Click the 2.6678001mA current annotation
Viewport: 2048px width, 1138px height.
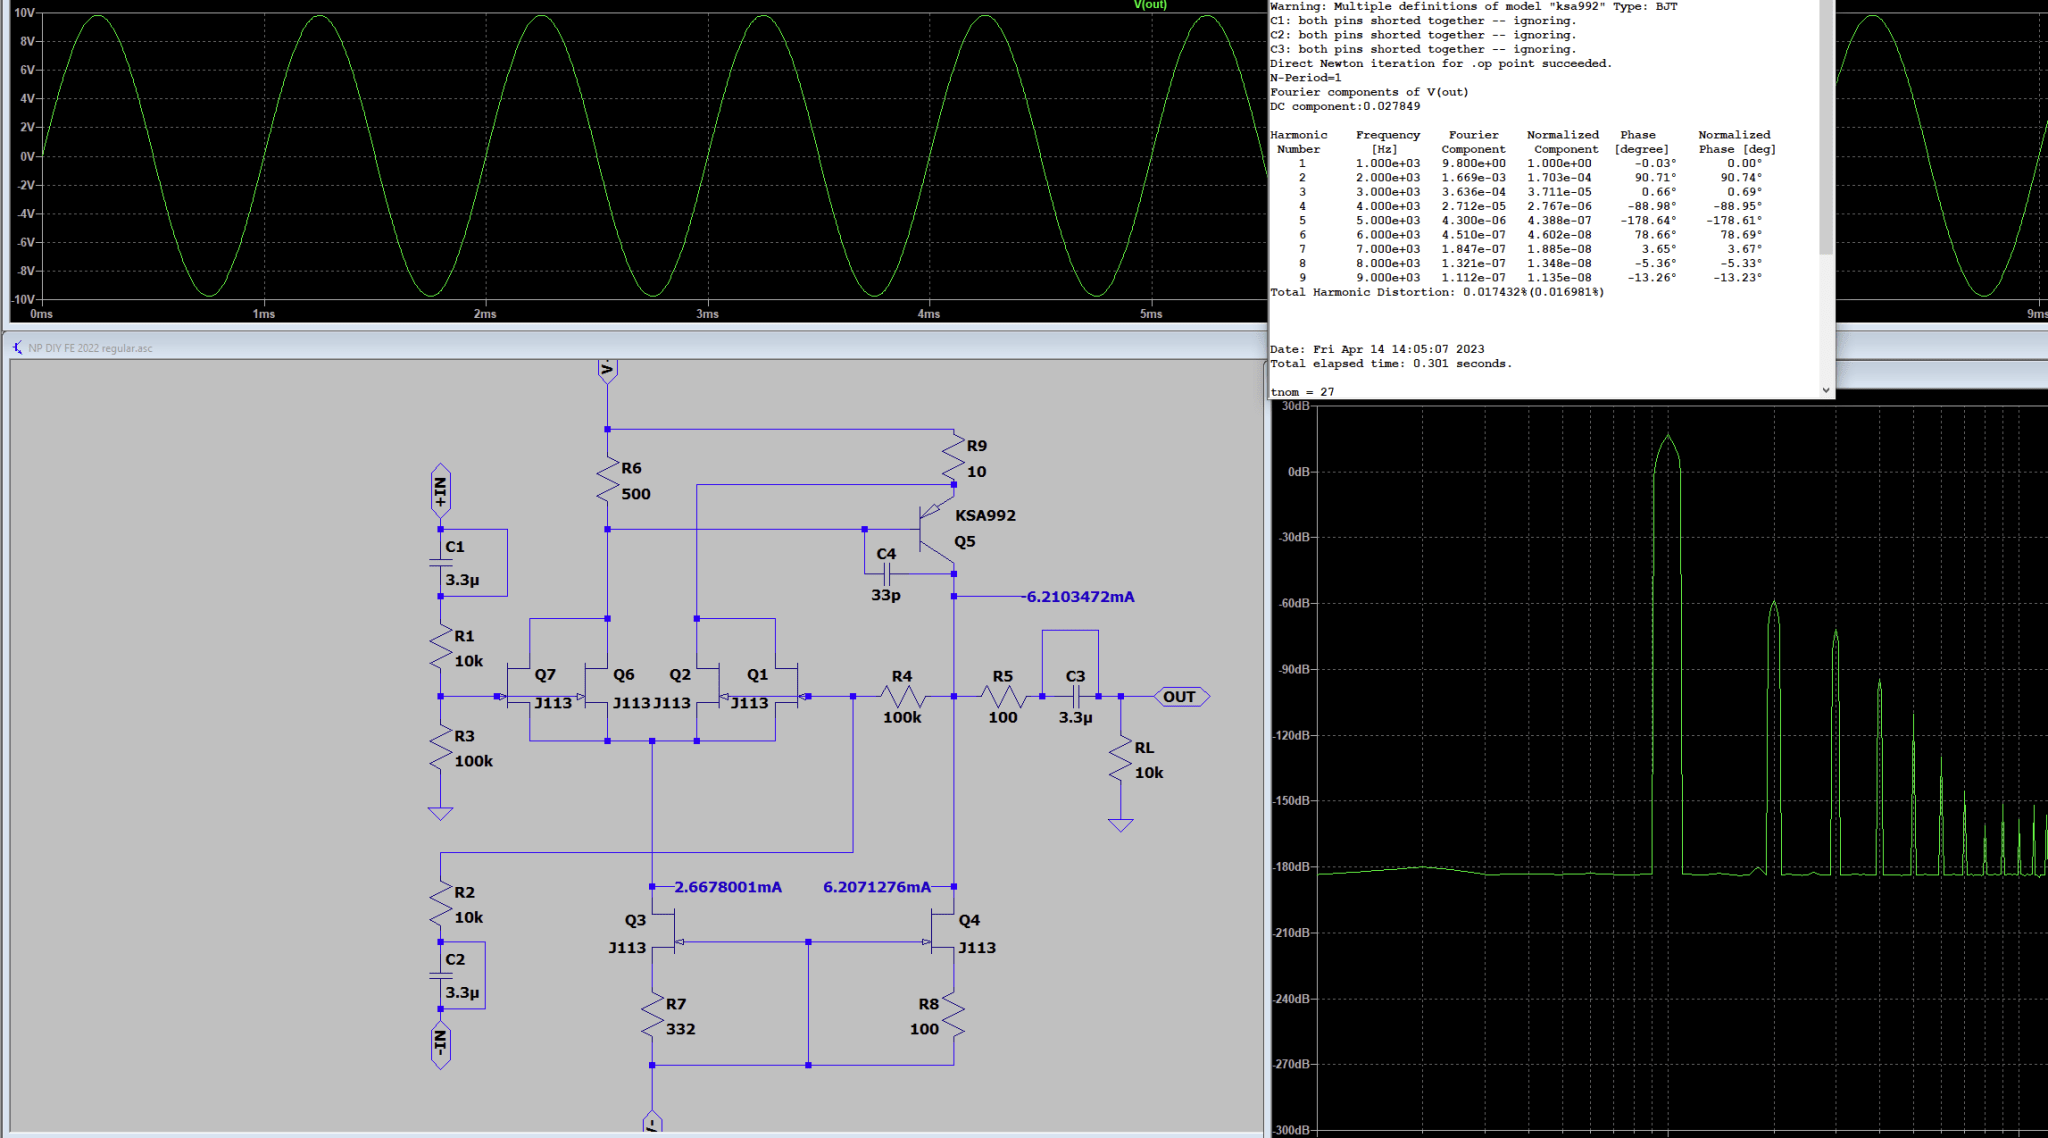(x=728, y=887)
